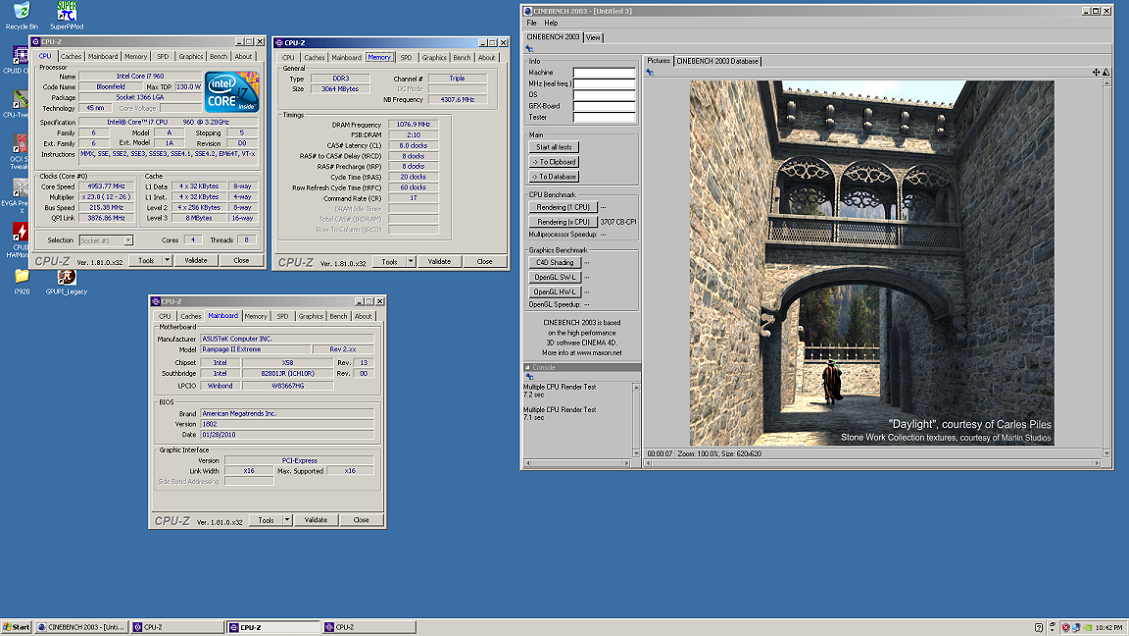
Task: Click the Machine input field
Action: (604, 73)
